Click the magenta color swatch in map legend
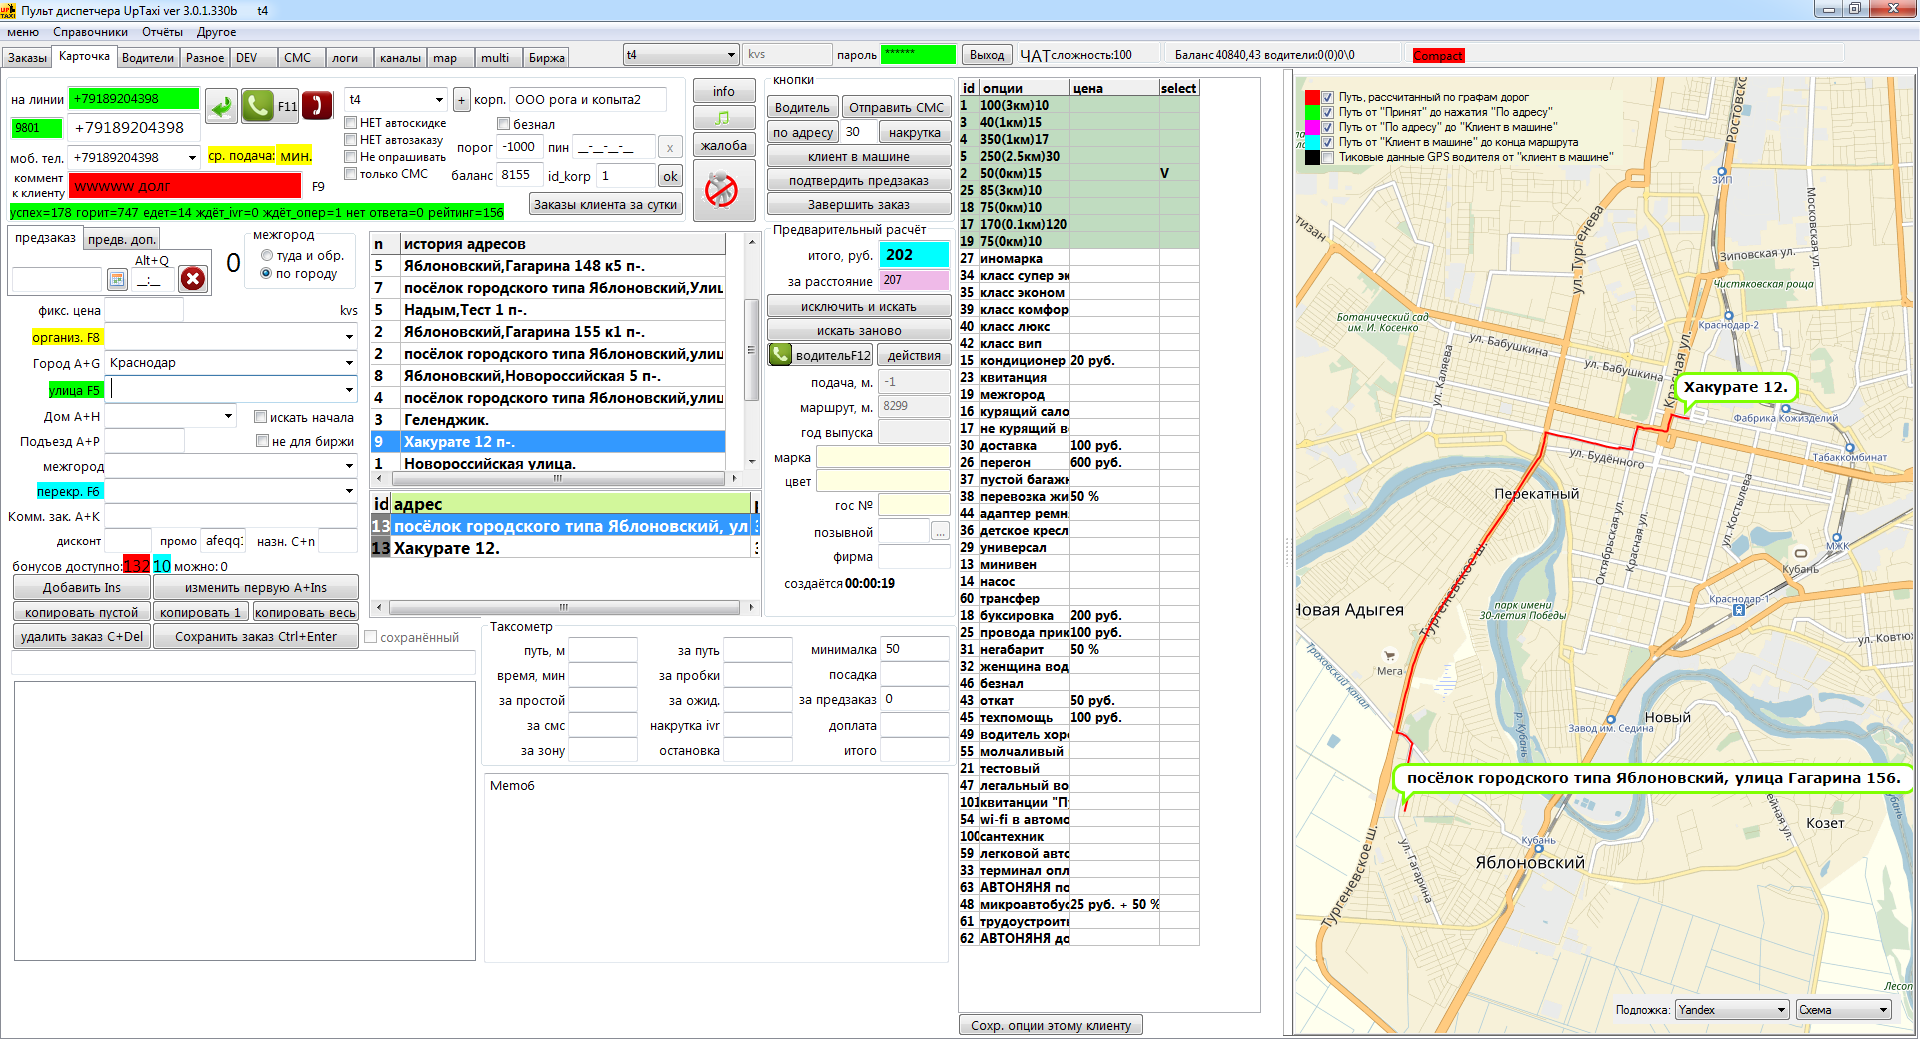This screenshot has height=1040, width=1920. [x=1312, y=127]
